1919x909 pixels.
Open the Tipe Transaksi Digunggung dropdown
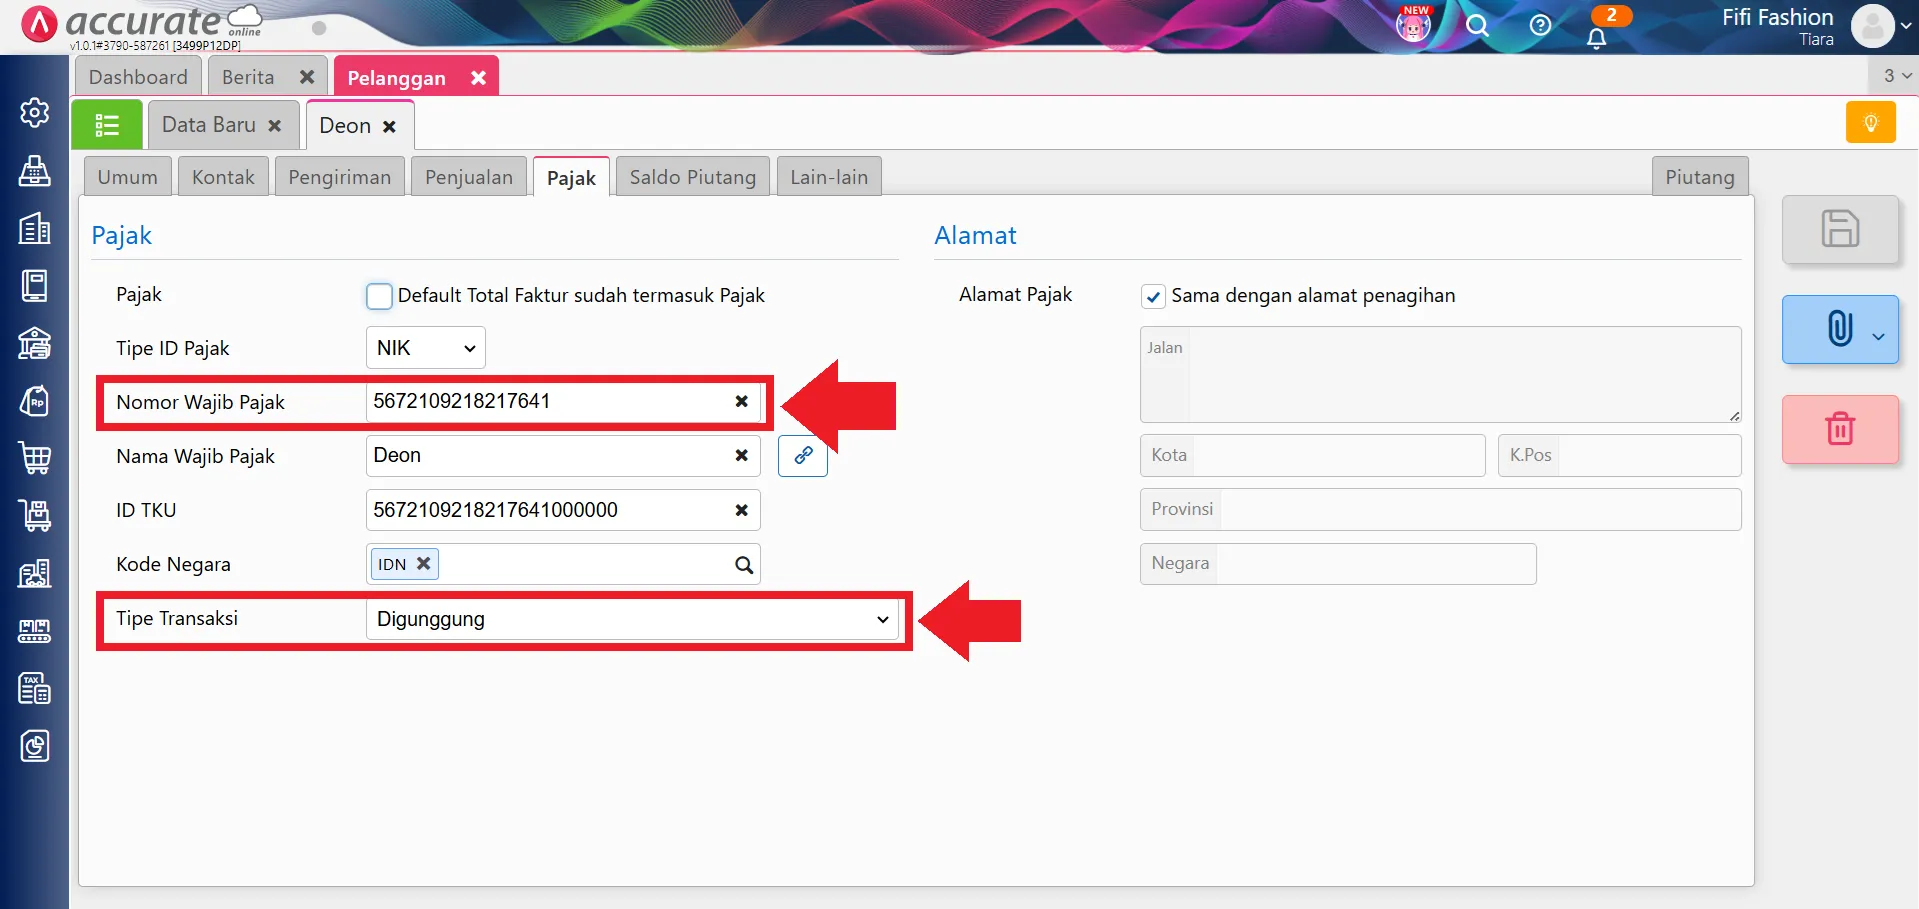(x=632, y=619)
